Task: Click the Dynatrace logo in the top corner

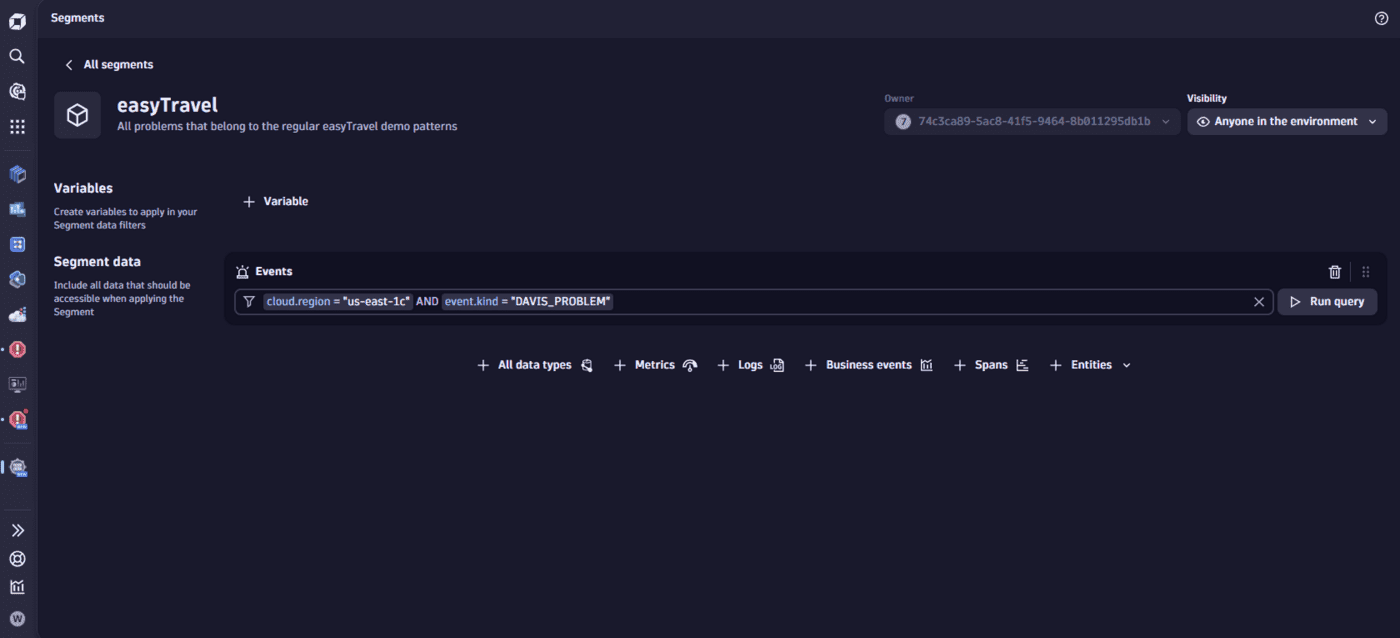Action: pos(16,19)
